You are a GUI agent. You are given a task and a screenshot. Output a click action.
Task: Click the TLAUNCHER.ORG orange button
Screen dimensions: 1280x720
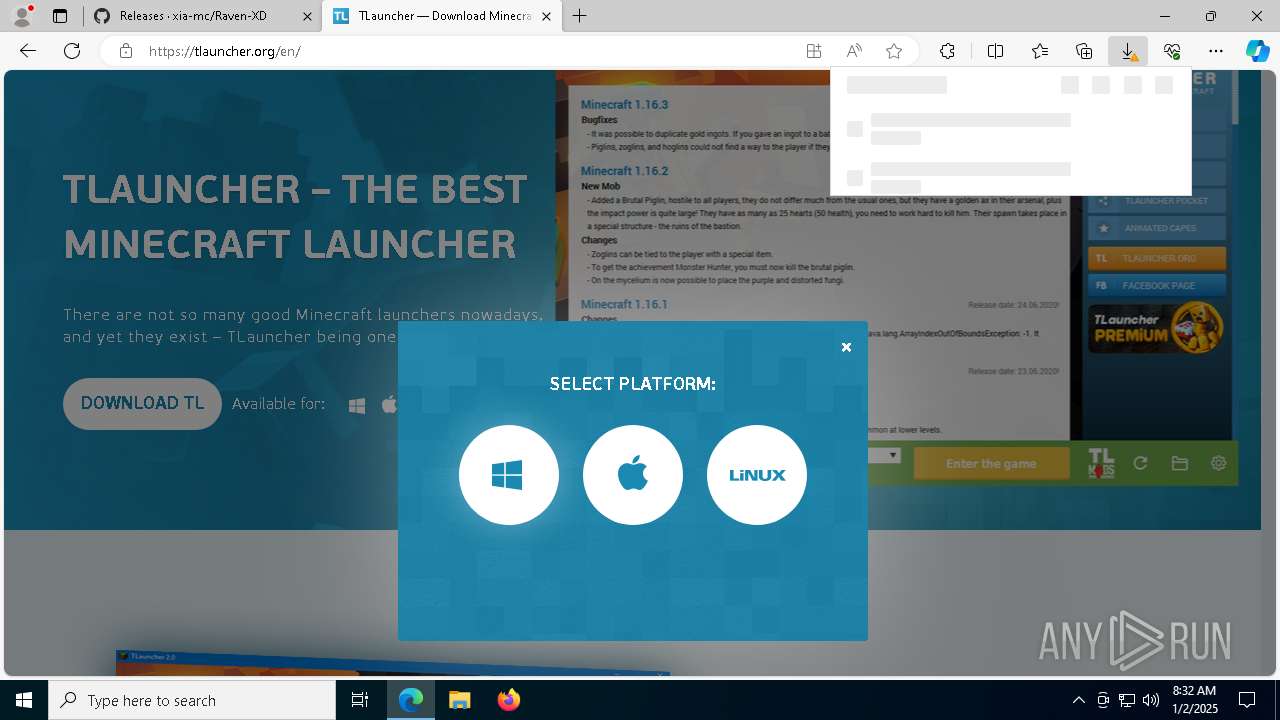click(1157, 258)
